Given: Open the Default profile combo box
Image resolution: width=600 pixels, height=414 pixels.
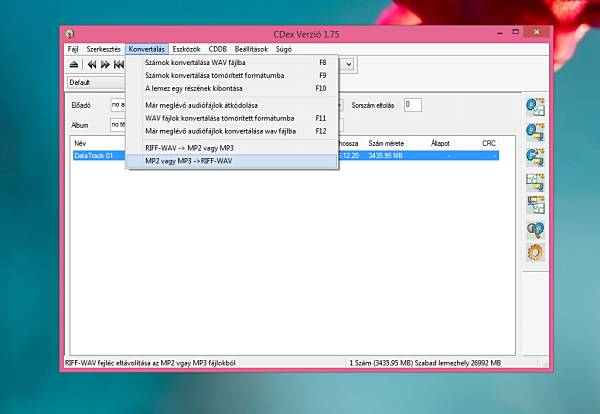Looking at the screenshot, I should coord(96,82).
